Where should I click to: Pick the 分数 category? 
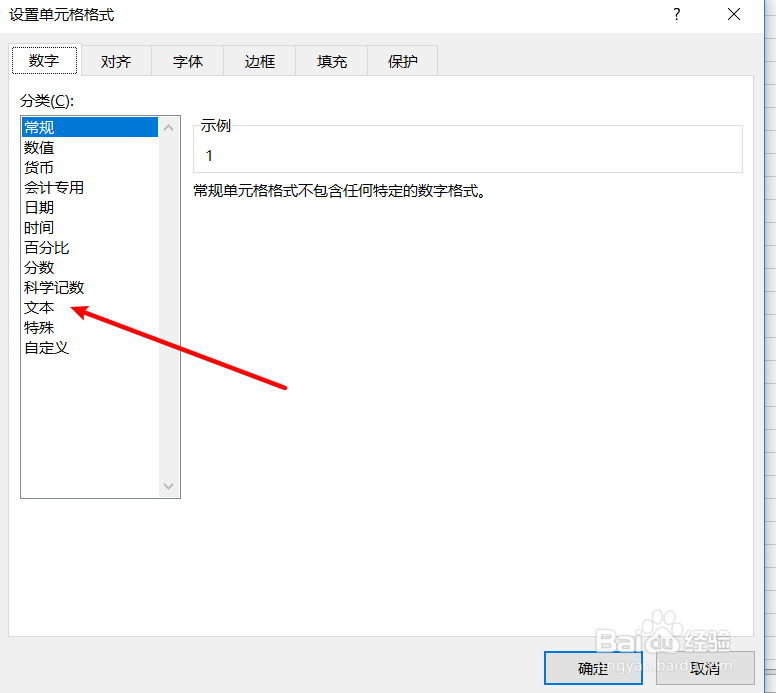90,268
